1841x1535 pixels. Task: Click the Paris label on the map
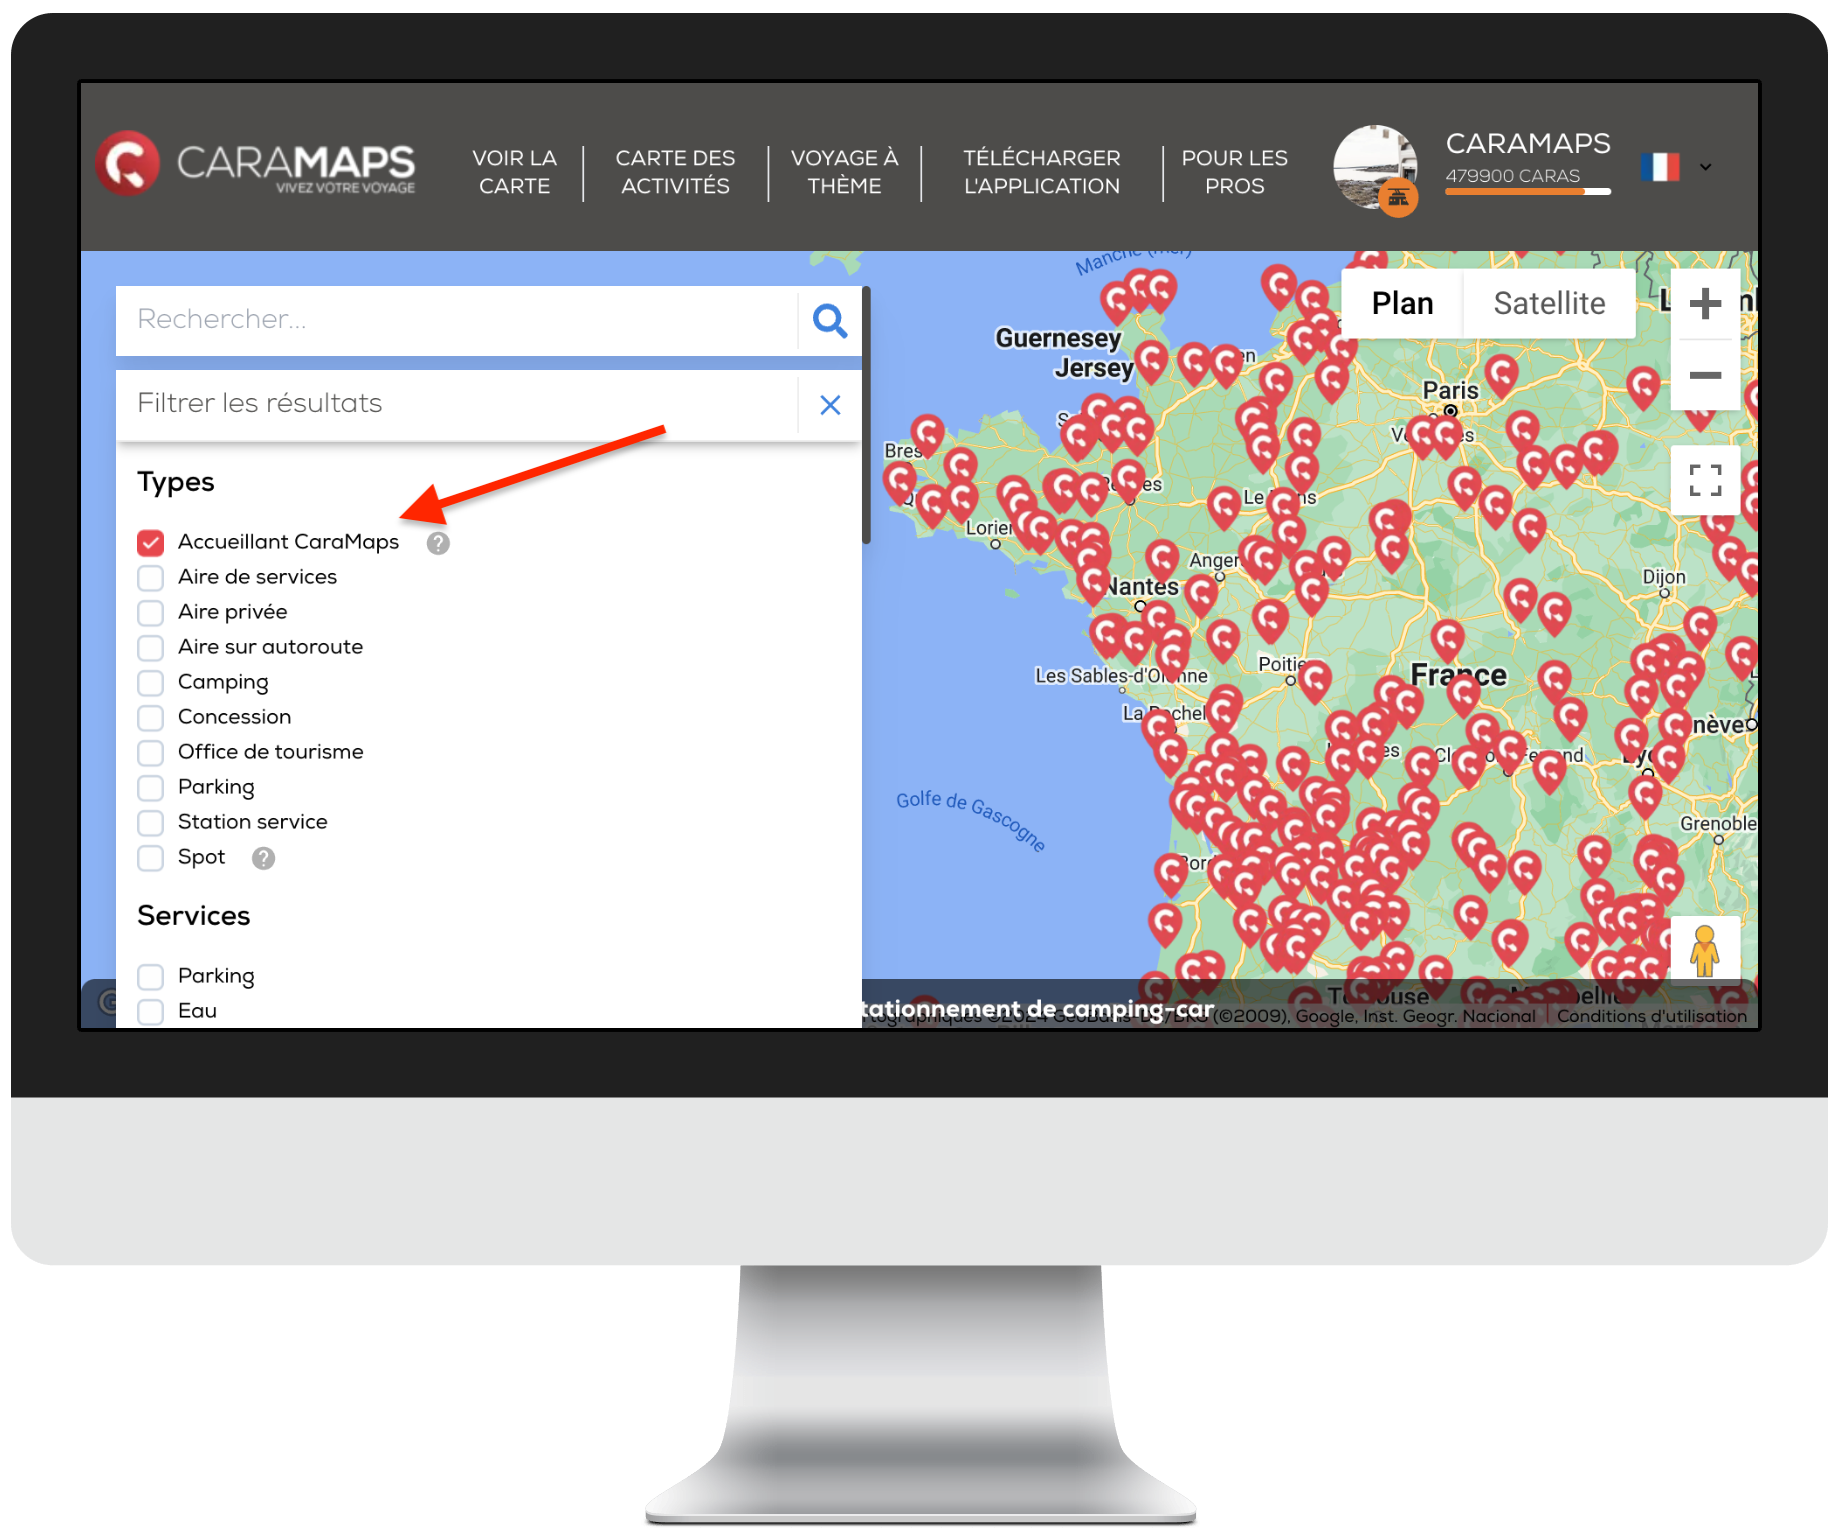coord(1450,390)
